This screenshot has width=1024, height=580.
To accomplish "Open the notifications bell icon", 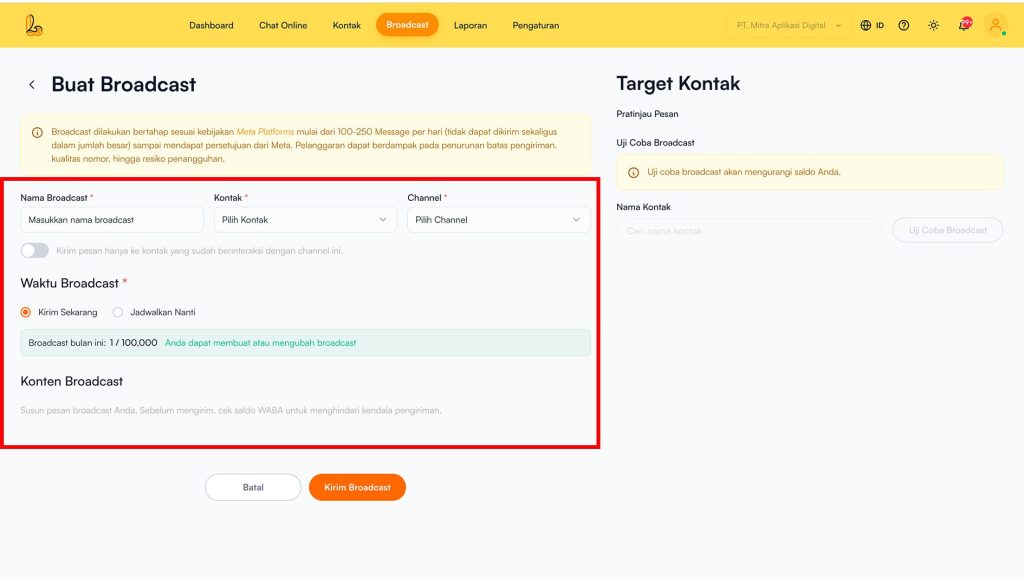I will click(964, 25).
